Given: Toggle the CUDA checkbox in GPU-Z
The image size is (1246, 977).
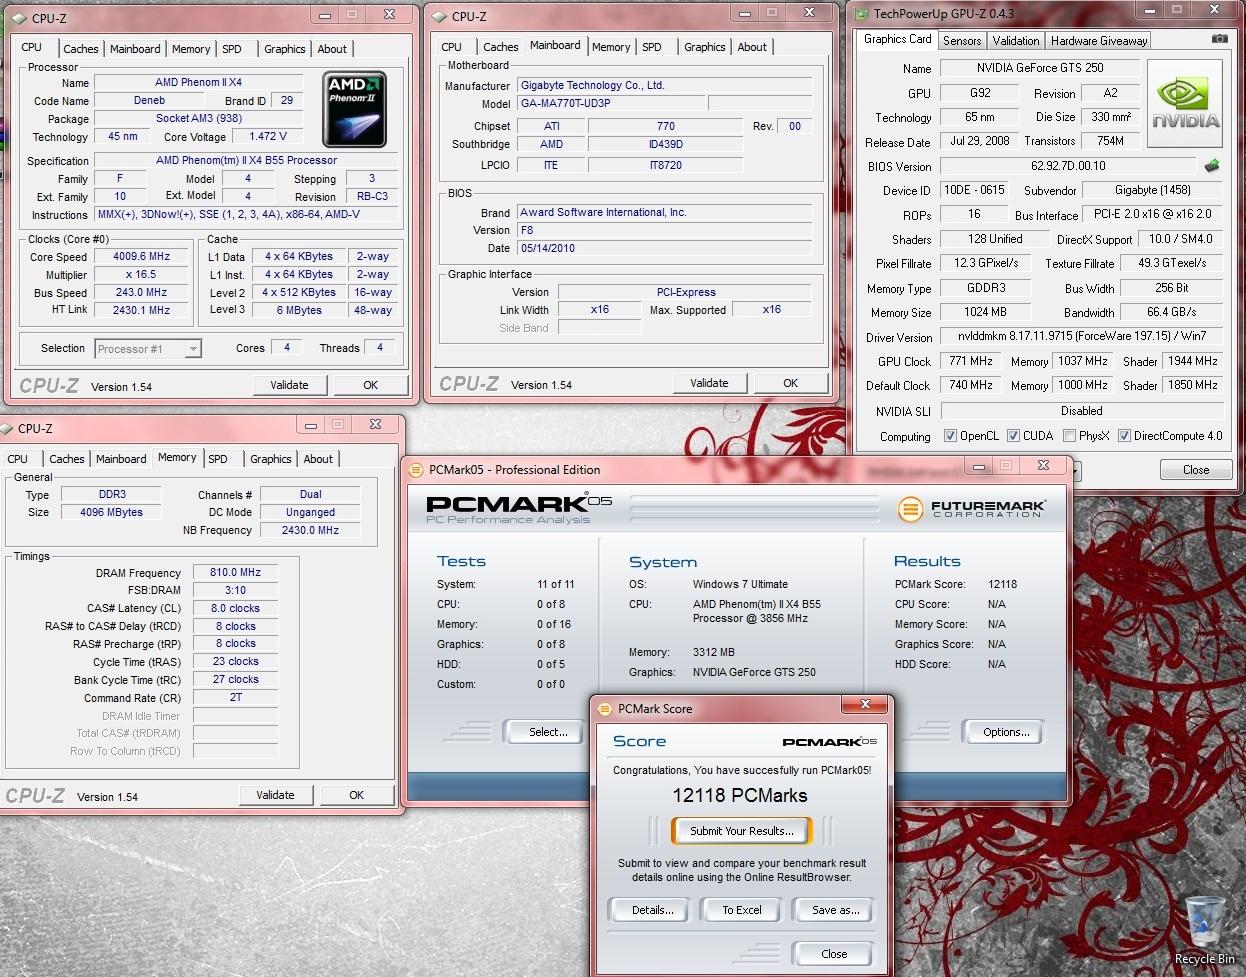Looking at the screenshot, I should (x=1013, y=436).
